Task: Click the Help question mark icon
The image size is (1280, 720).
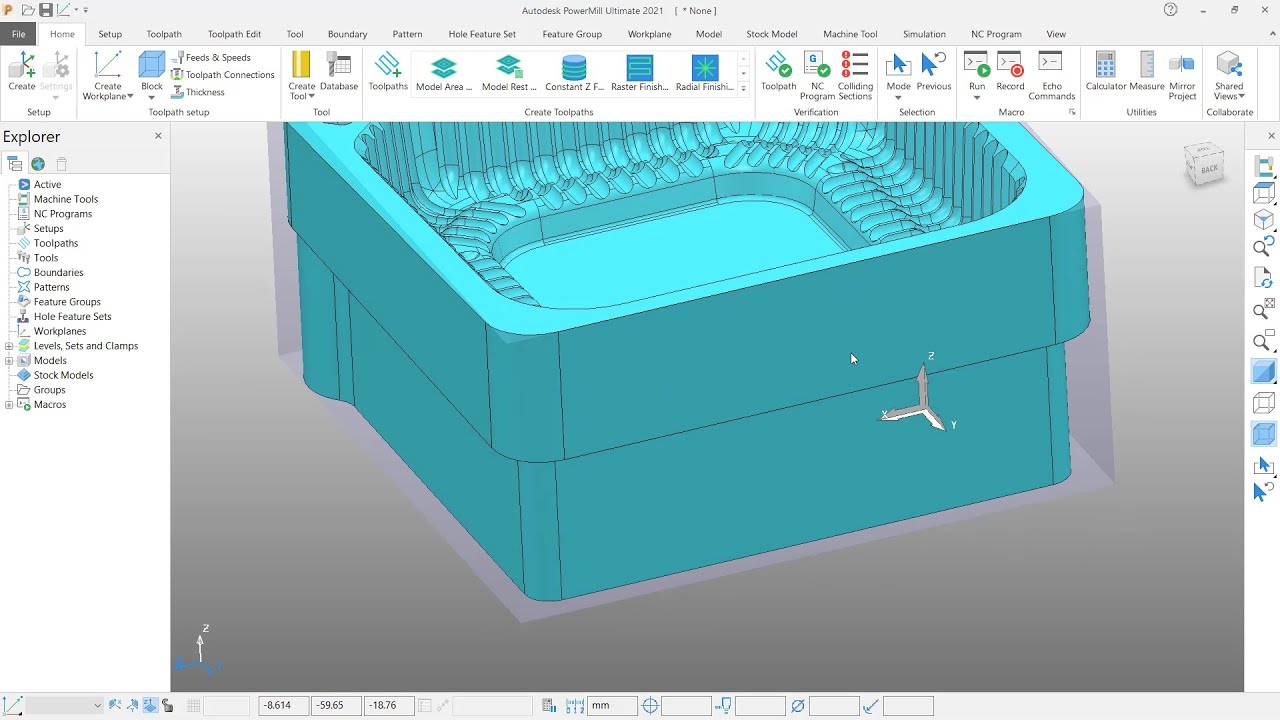Action: [1171, 10]
